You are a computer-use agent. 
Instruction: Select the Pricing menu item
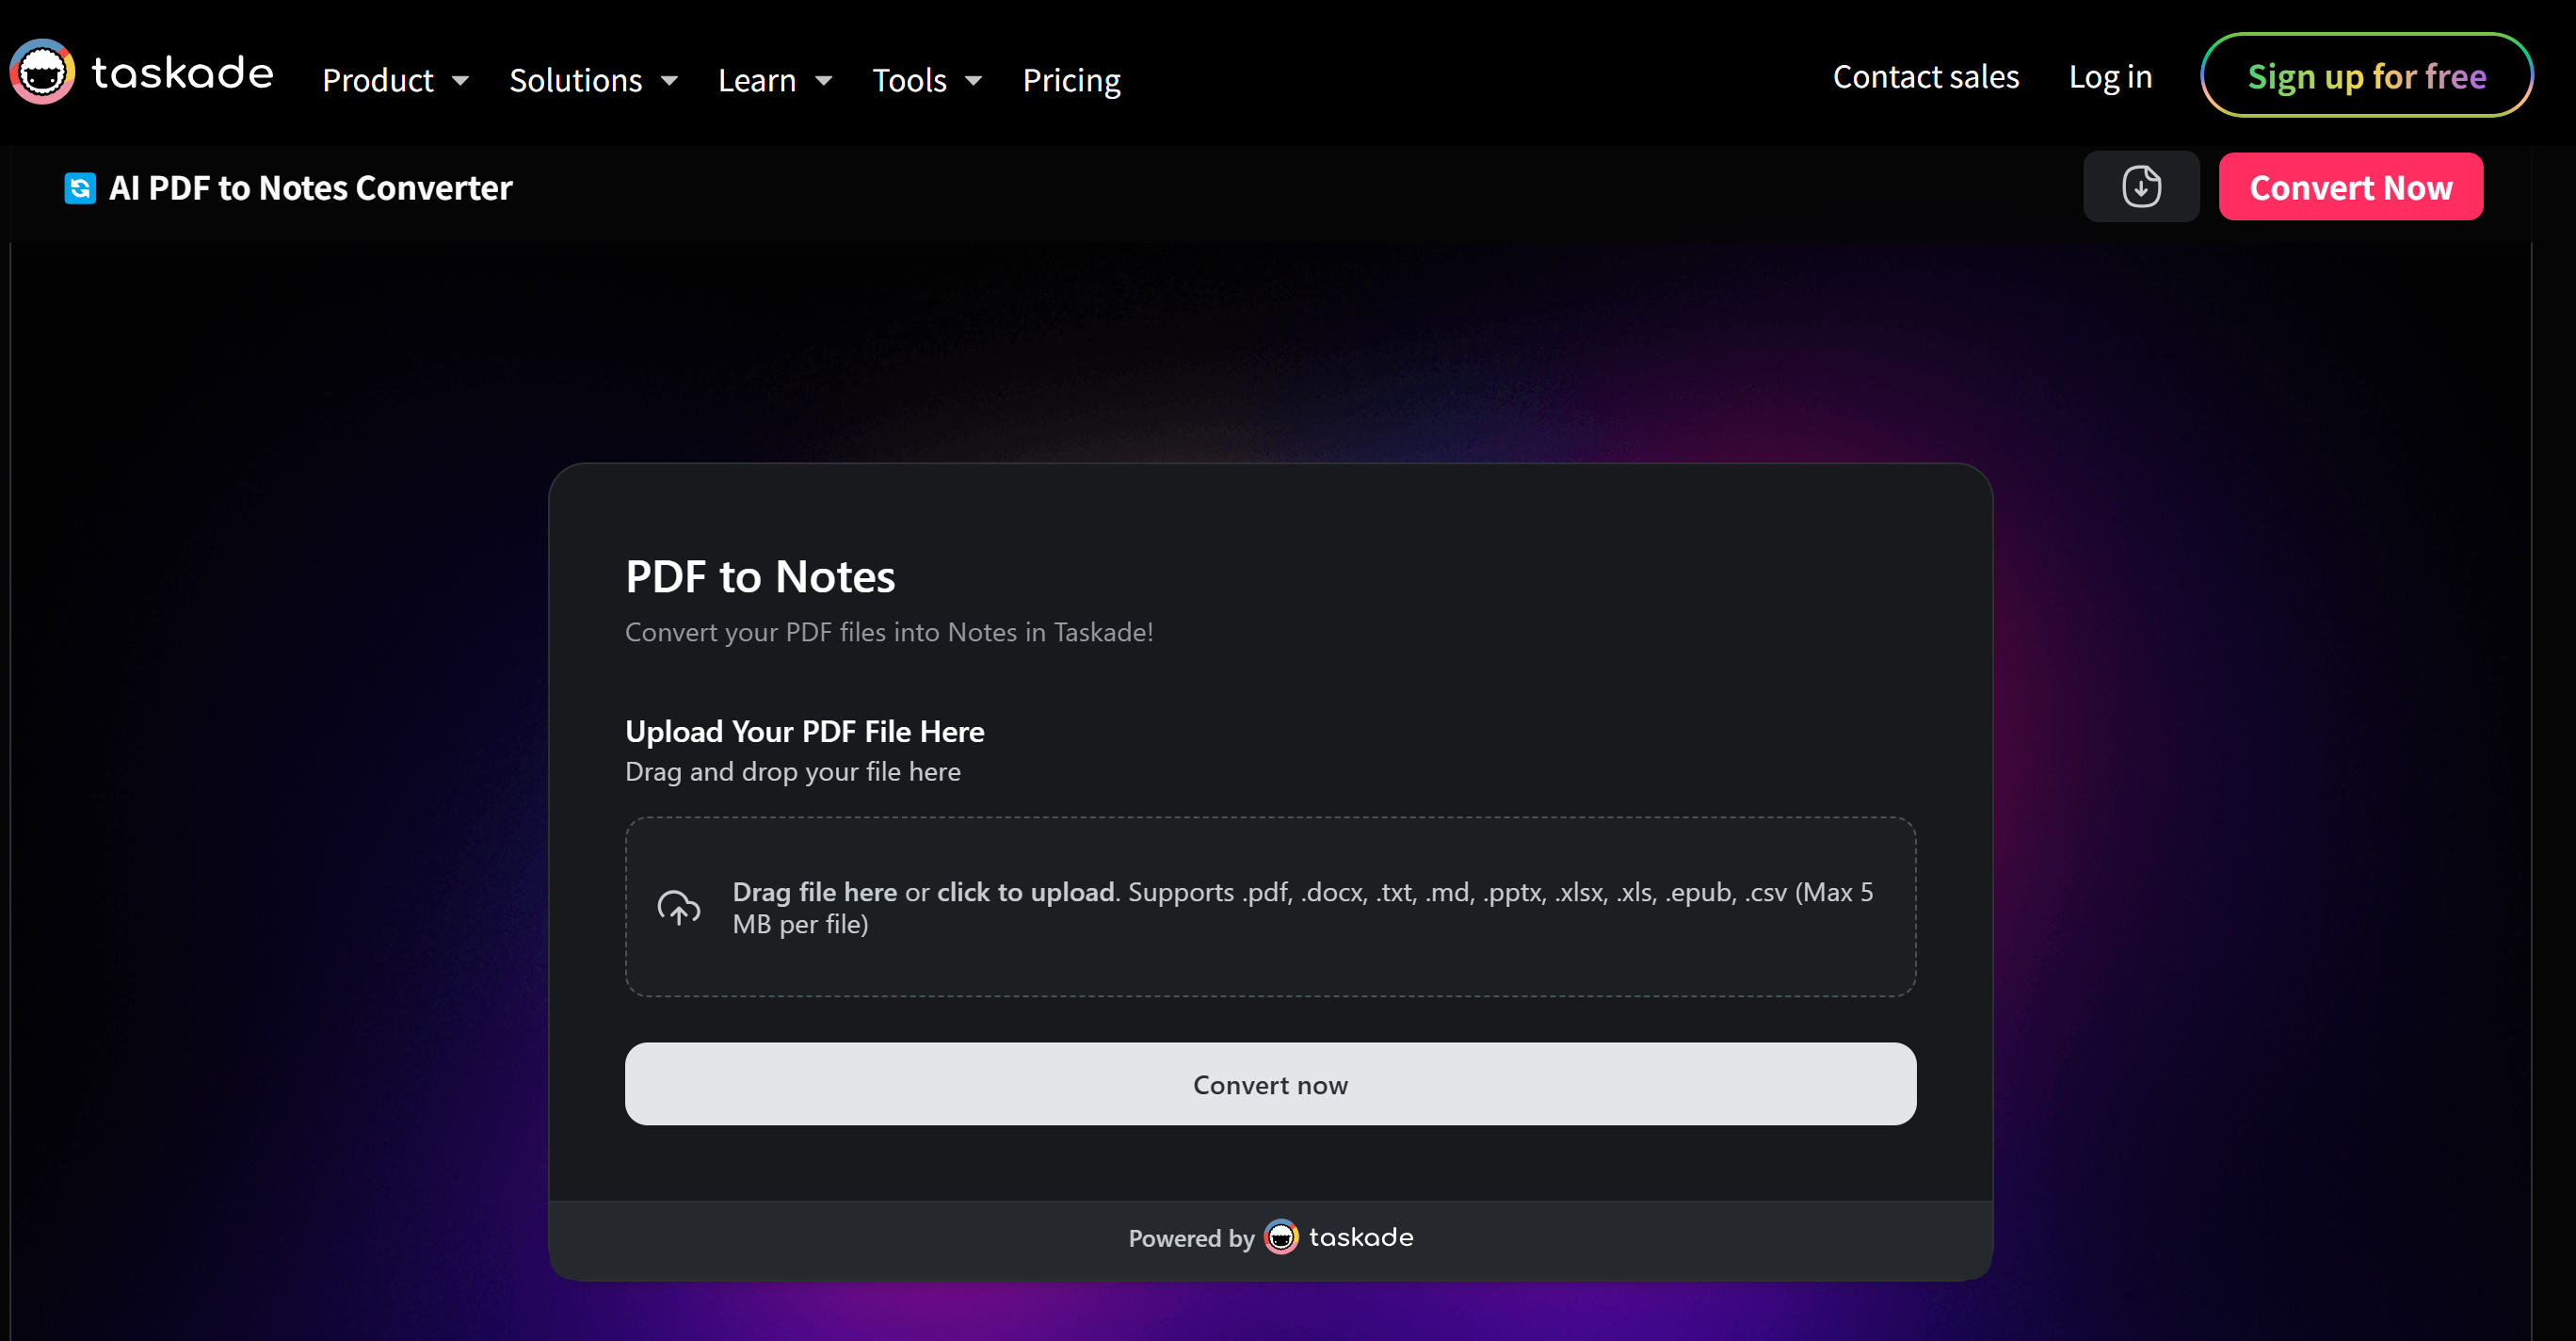coord(1071,80)
